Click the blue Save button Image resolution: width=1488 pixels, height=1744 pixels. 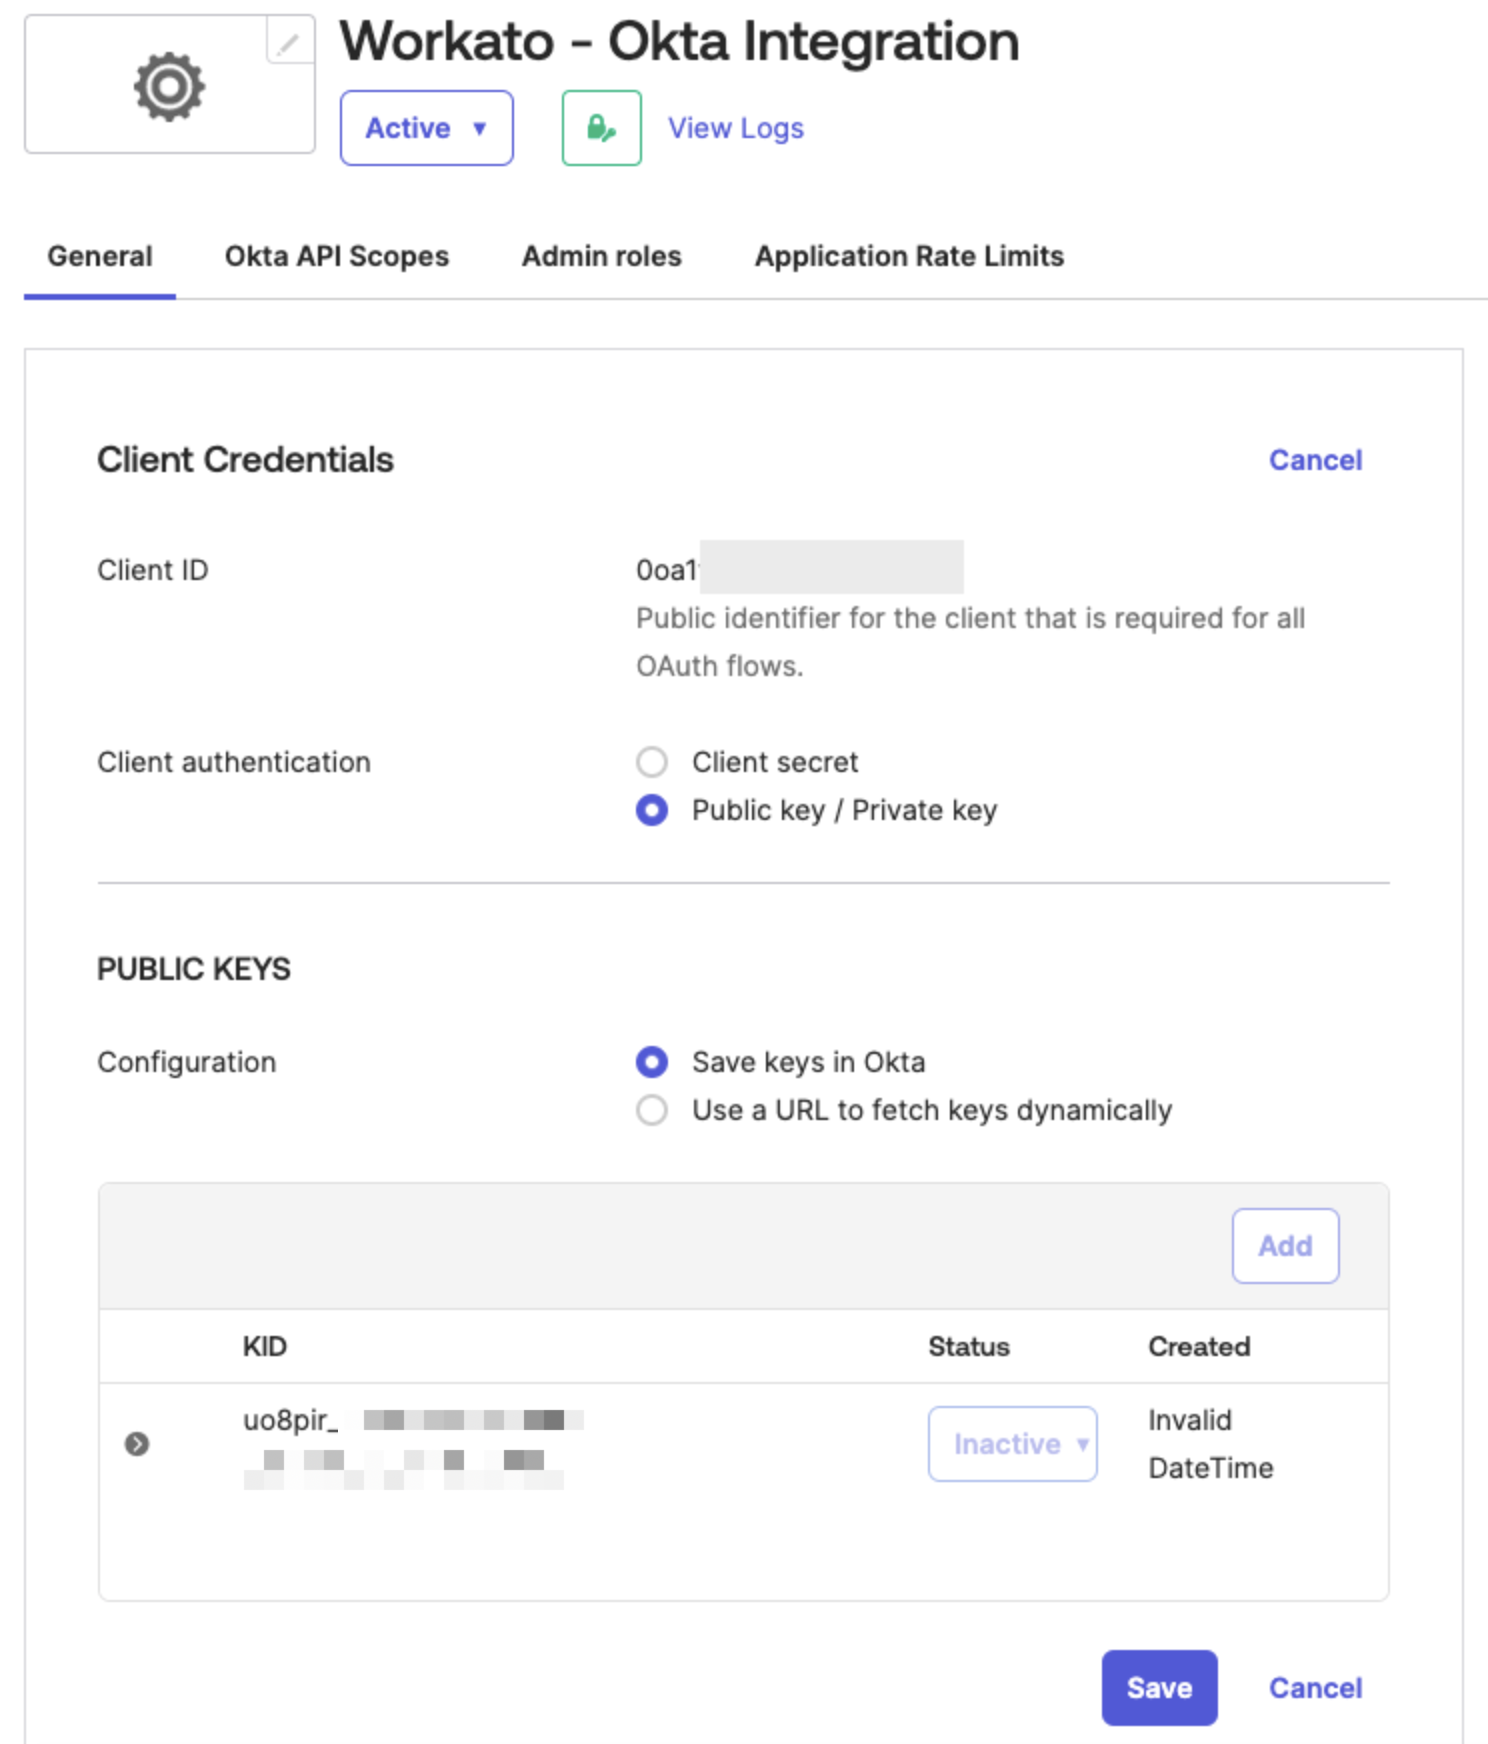point(1158,1687)
